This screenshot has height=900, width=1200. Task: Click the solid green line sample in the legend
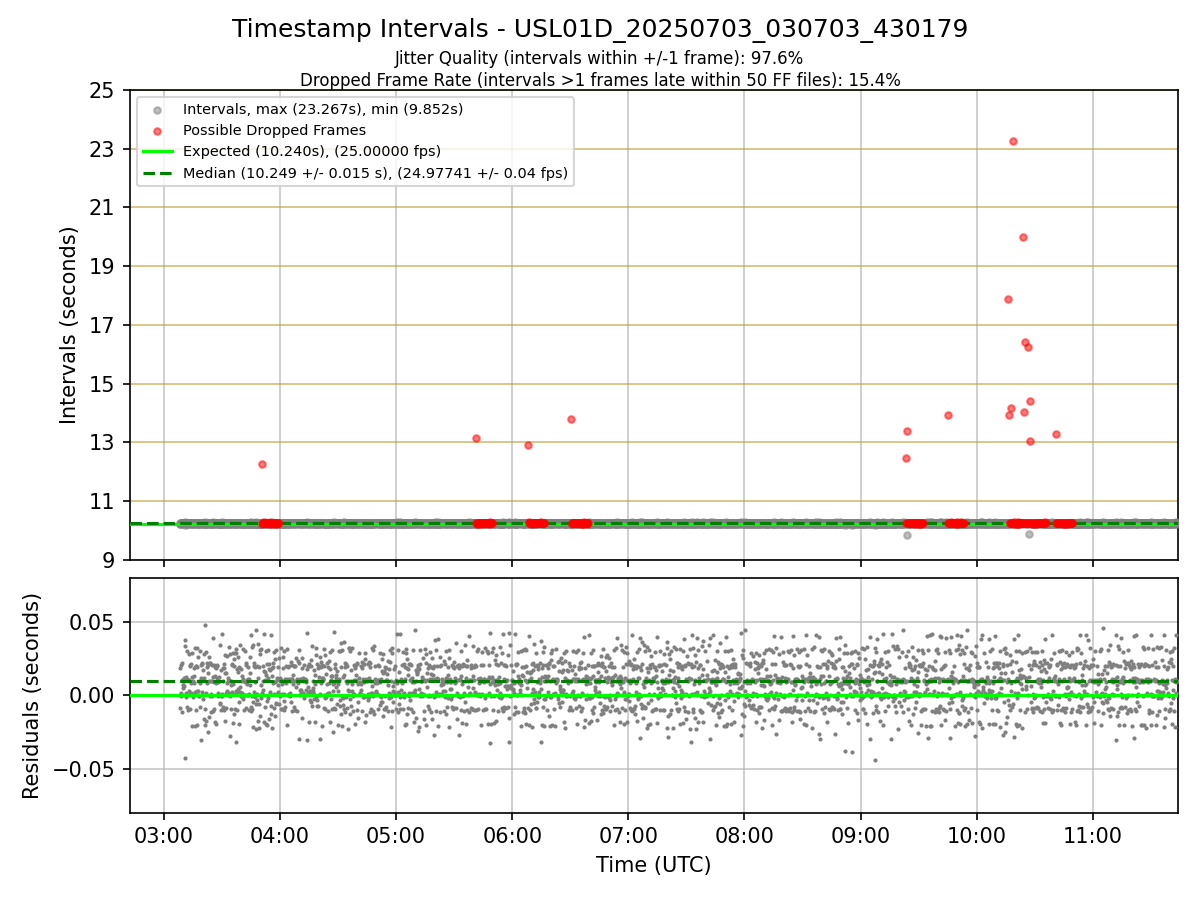(x=157, y=152)
